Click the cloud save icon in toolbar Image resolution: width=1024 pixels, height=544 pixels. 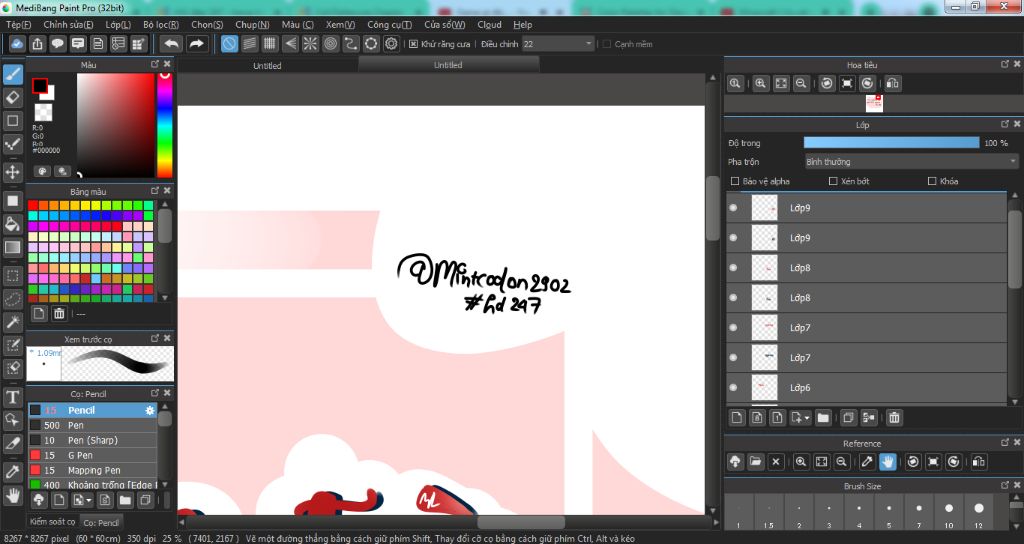[17, 44]
